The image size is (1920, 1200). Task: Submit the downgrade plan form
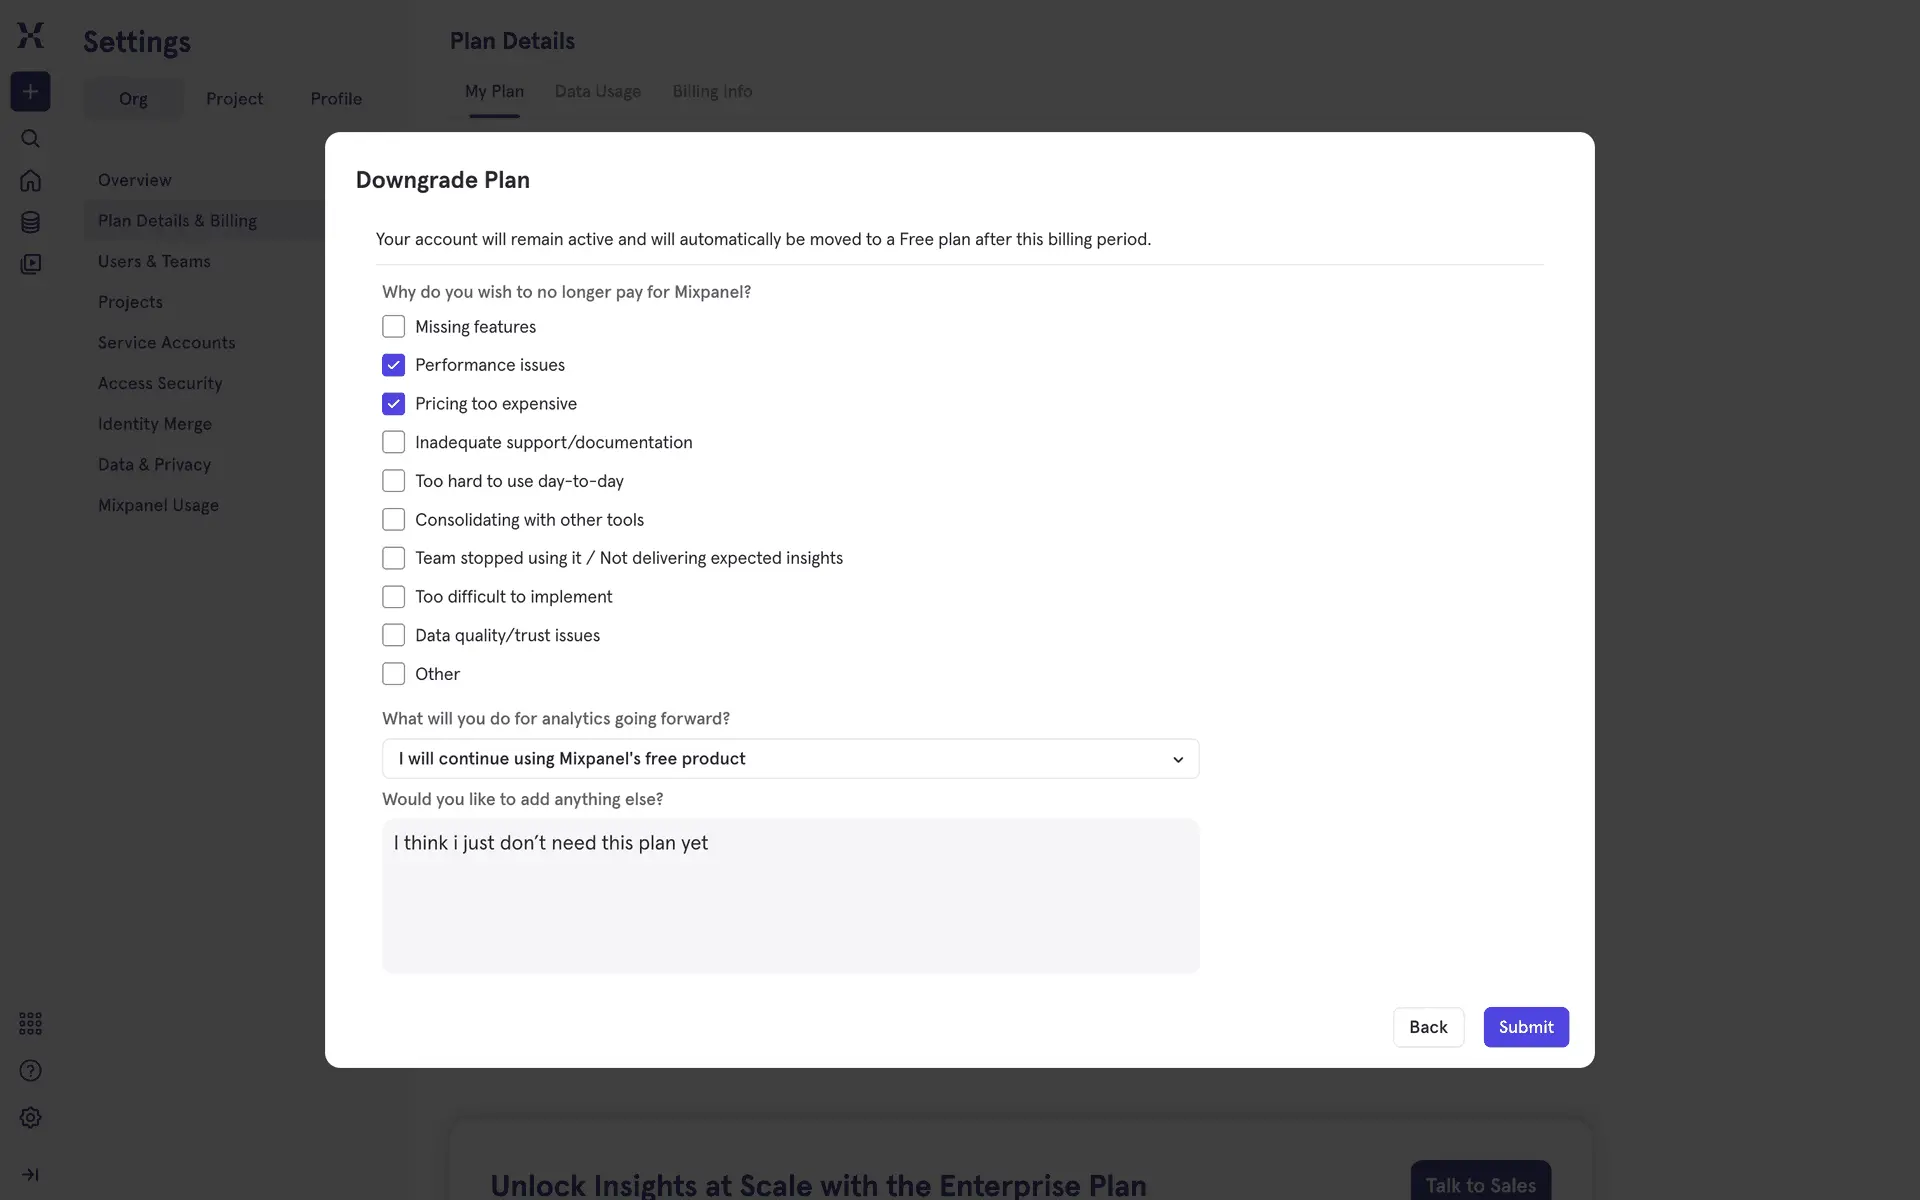click(1526, 1027)
